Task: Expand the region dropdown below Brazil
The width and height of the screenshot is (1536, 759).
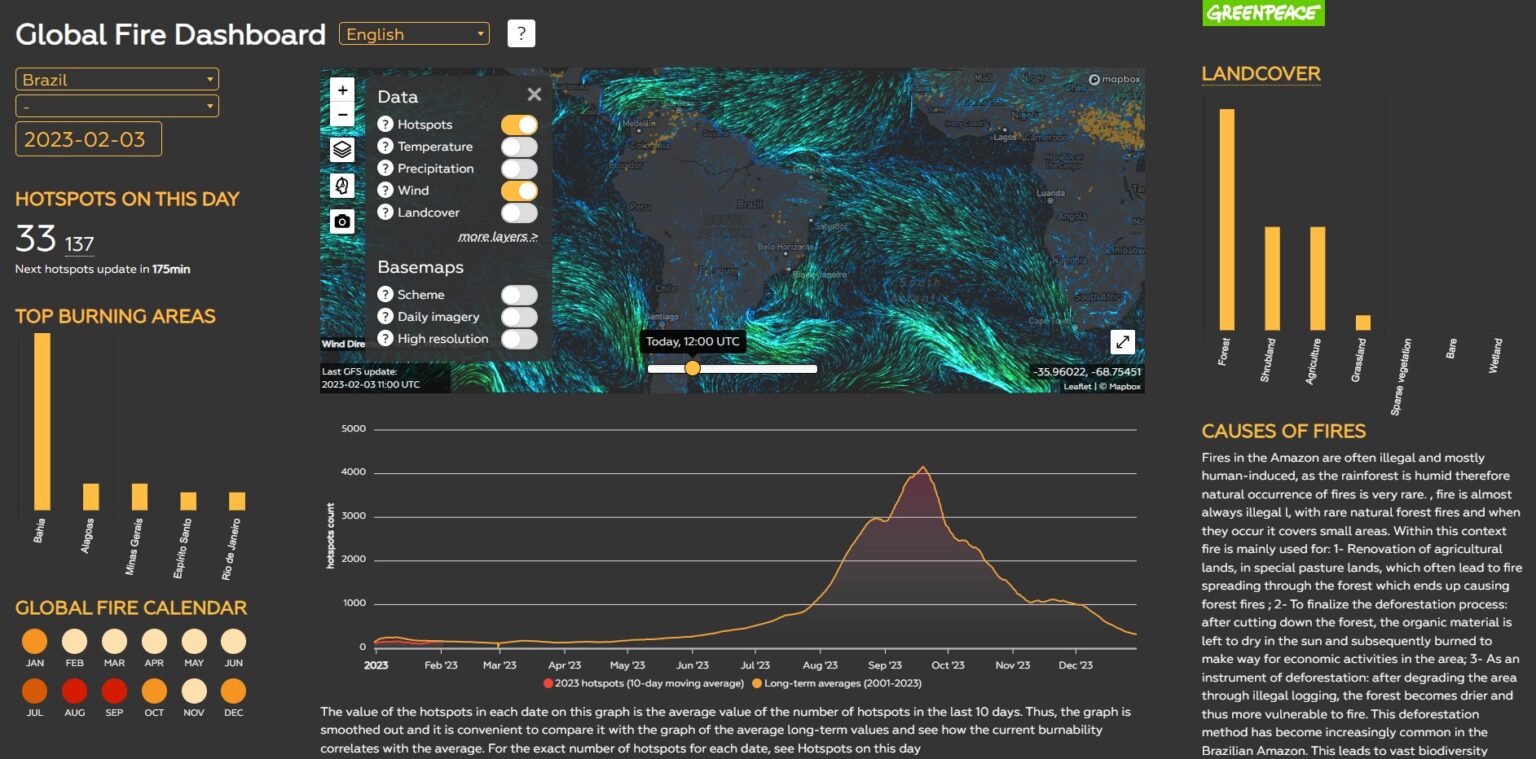Action: tap(116, 105)
